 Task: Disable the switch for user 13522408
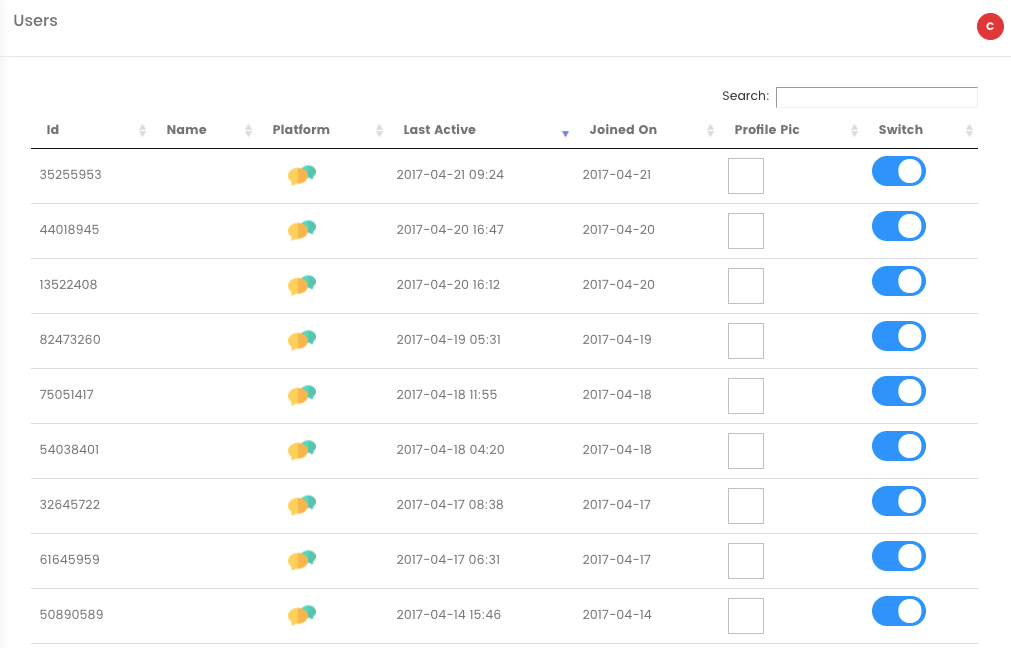click(x=898, y=282)
